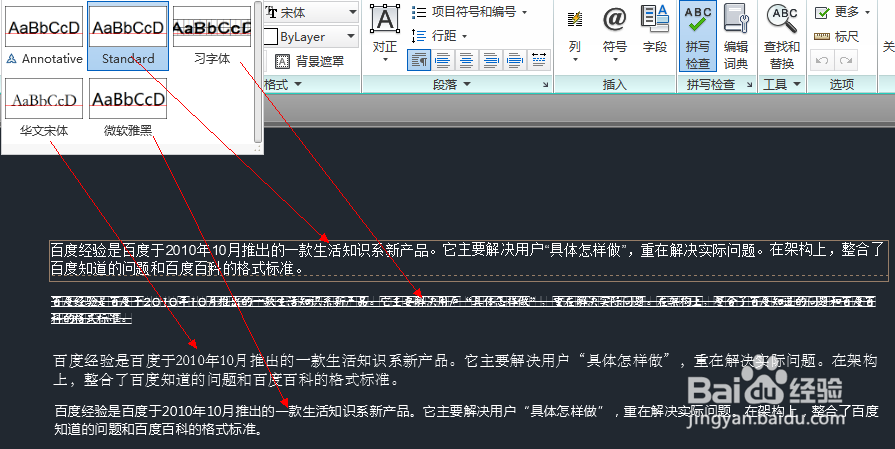
Task: Click the 选项 panel label
Action: tap(842, 85)
